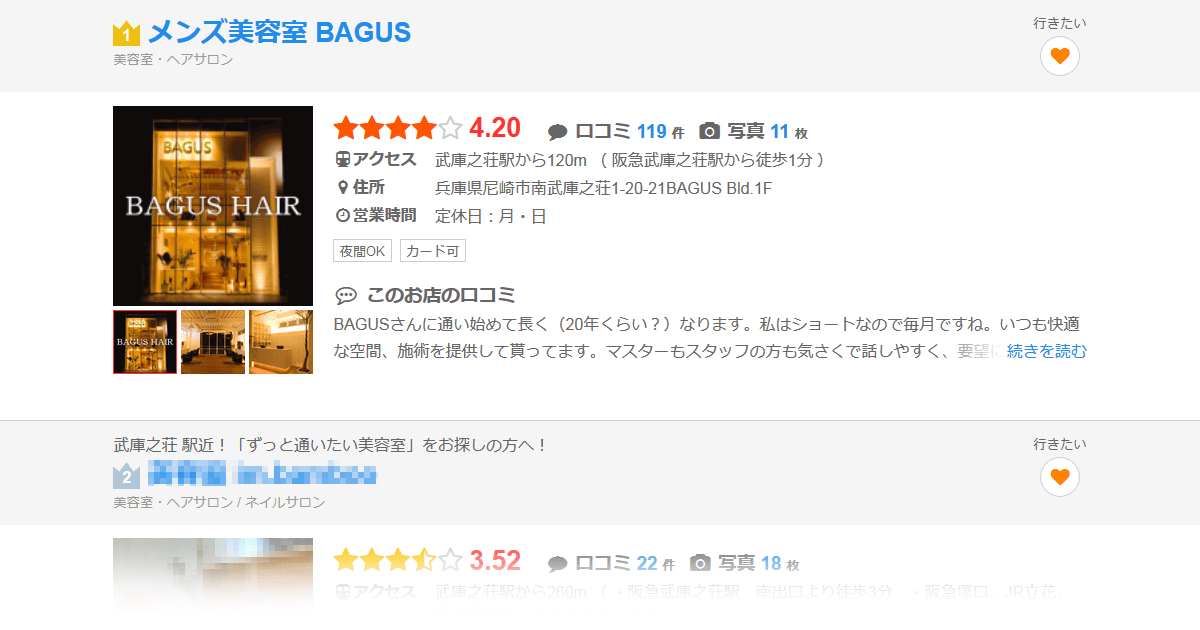The image size is (1200, 630).
Task: Expand the review with 続きを読む
Action: [x=1047, y=351]
